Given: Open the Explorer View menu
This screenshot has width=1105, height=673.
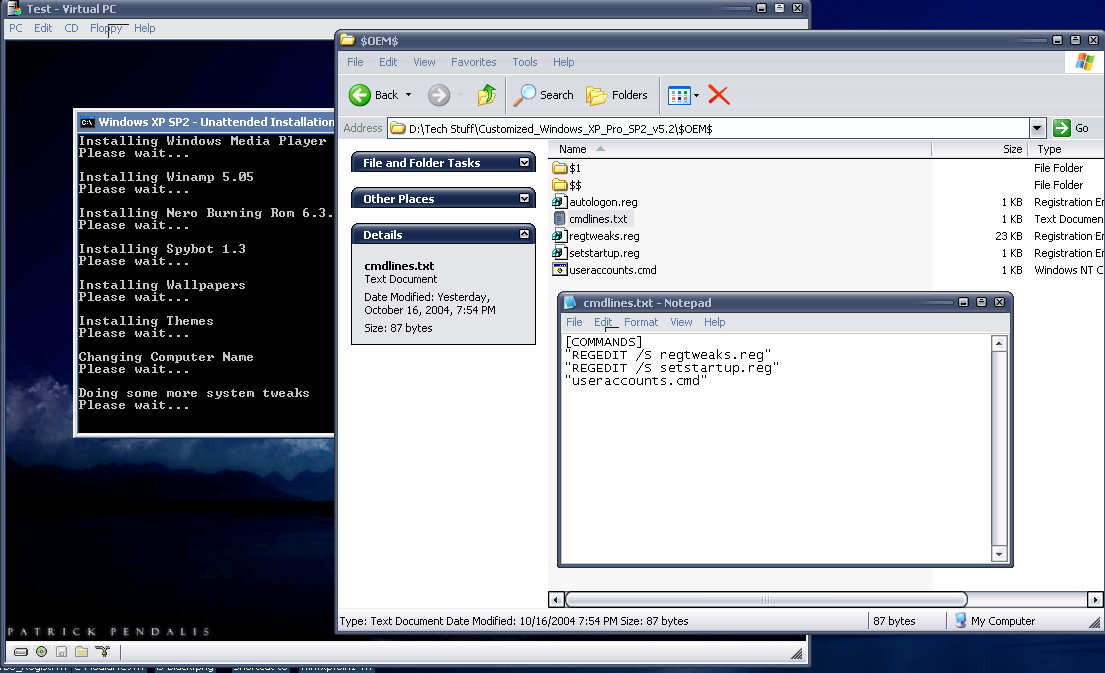Looking at the screenshot, I should (x=424, y=62).
